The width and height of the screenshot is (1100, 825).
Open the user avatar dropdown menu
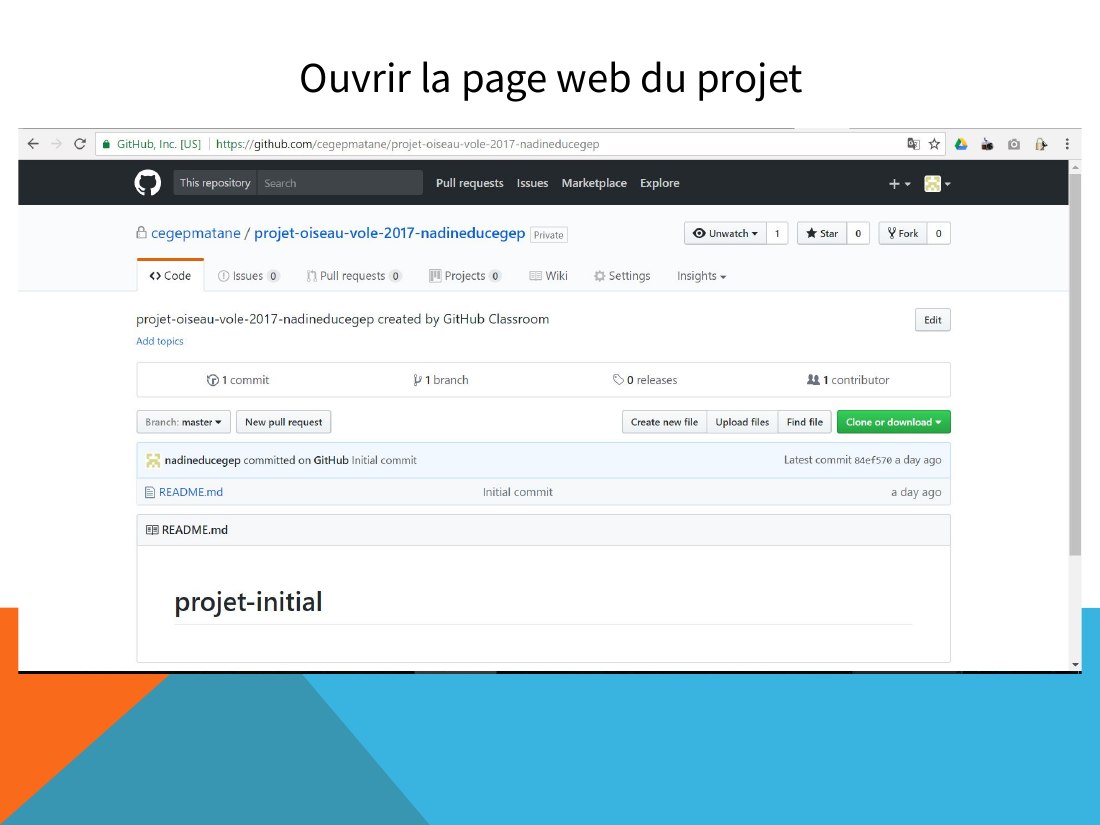[x=937, y=184]
